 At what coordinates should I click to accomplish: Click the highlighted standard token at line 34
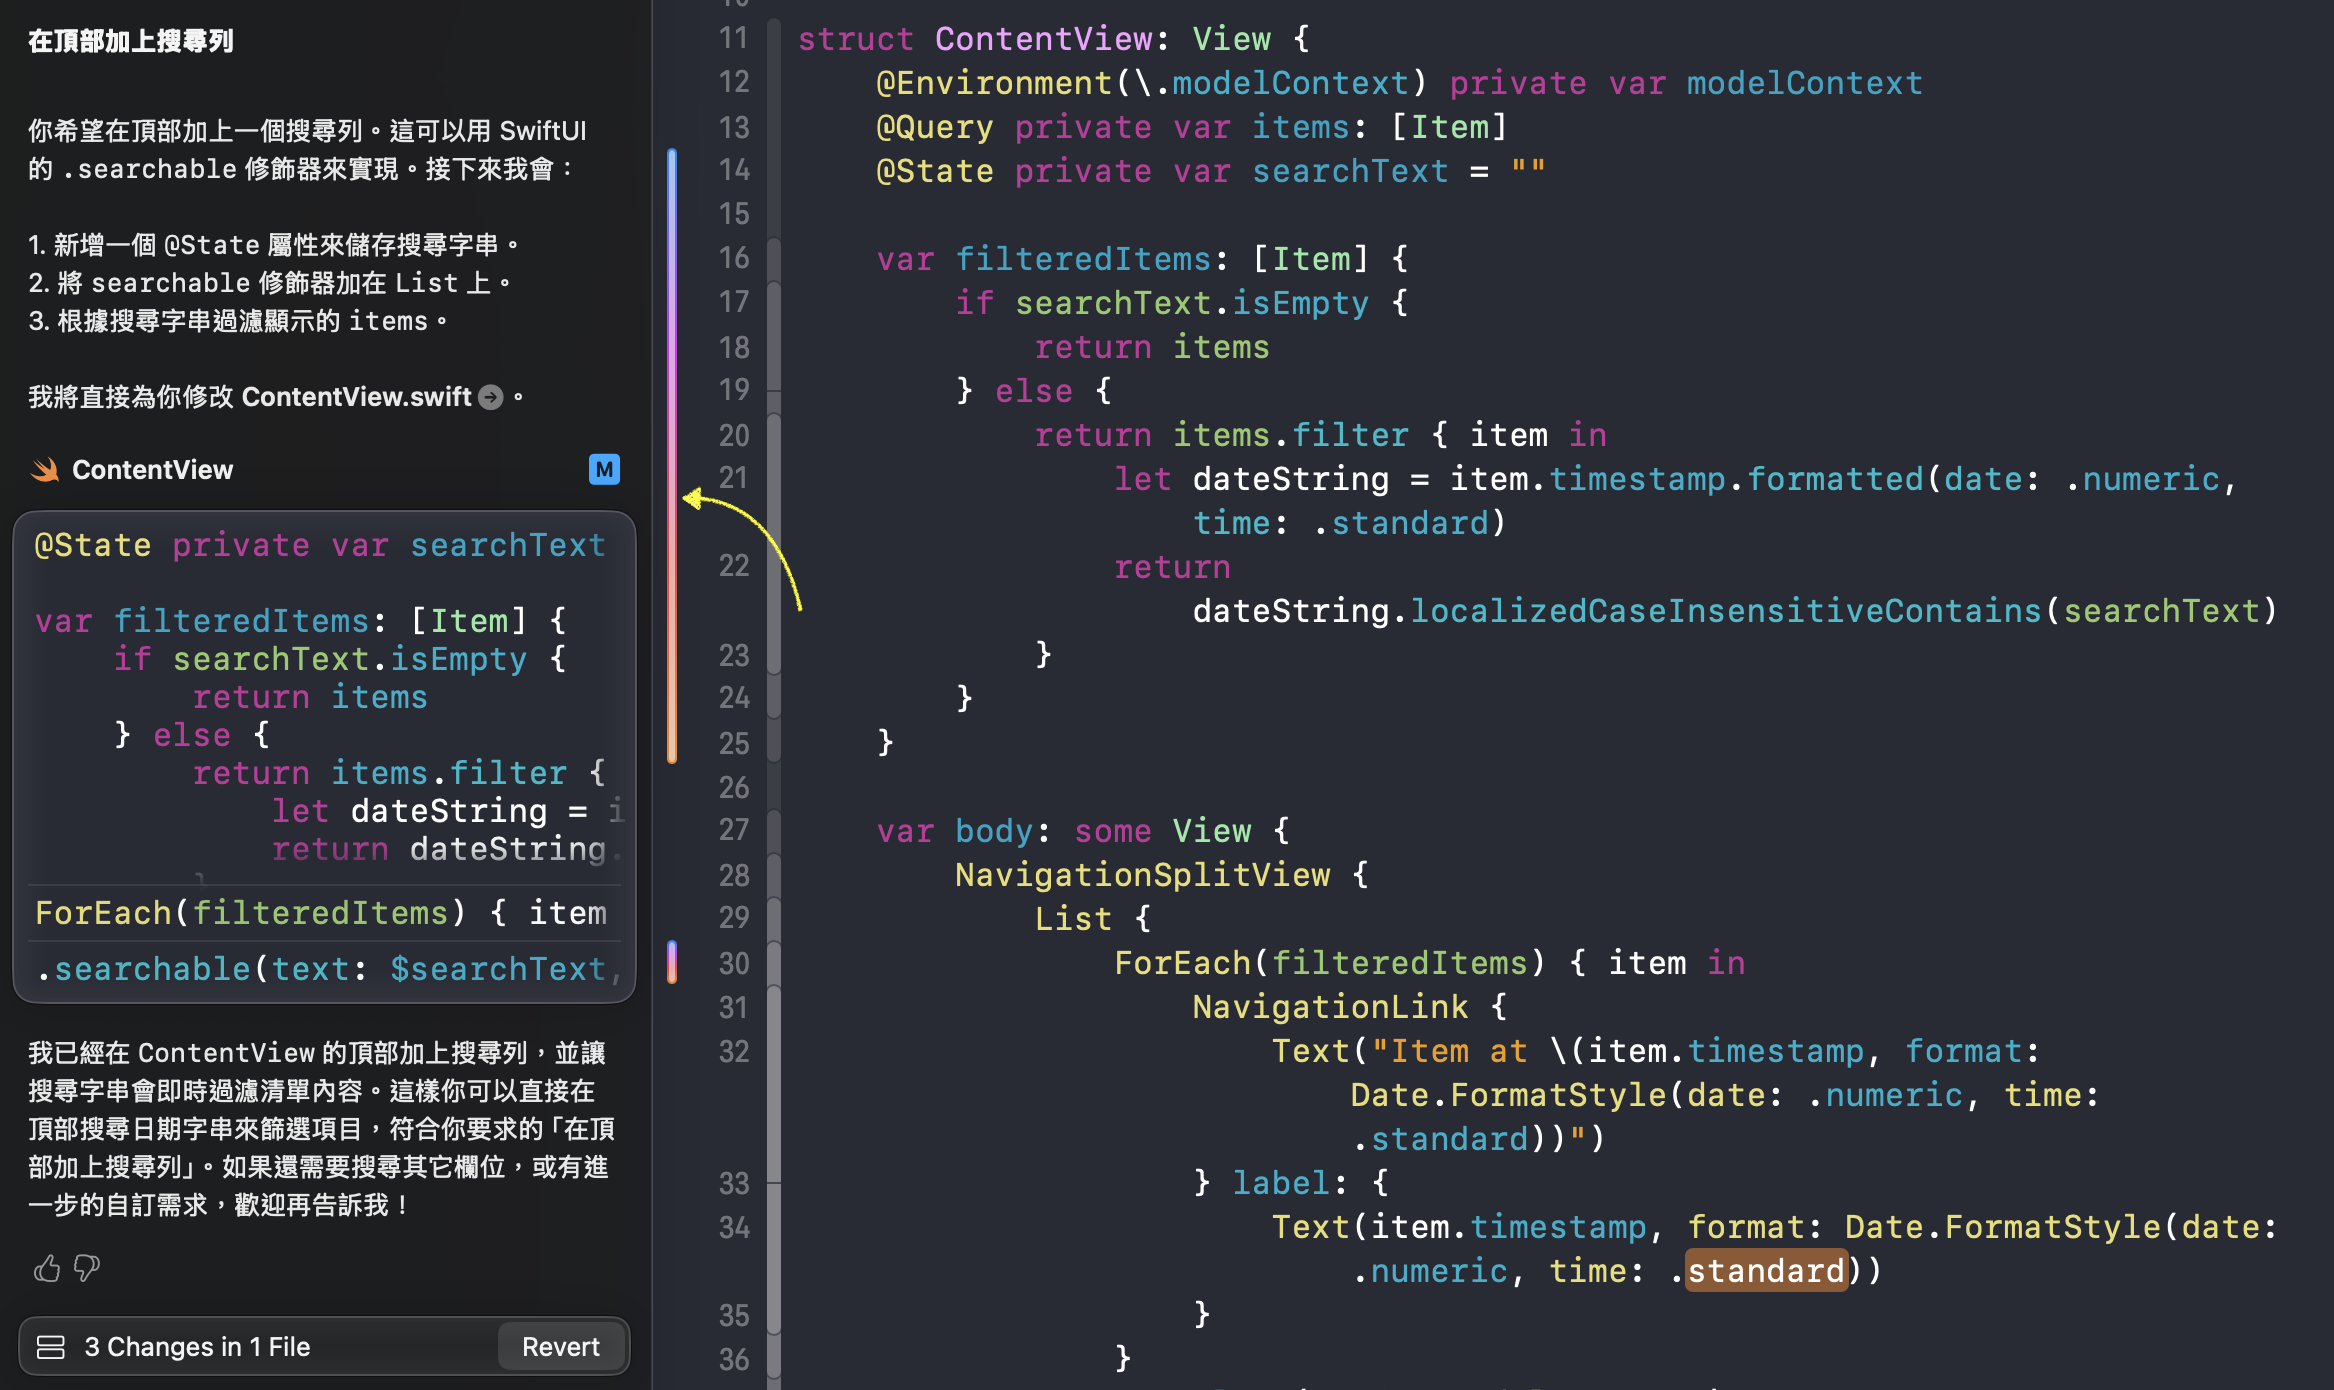pyautogui.click(x=1765, y=1271)
